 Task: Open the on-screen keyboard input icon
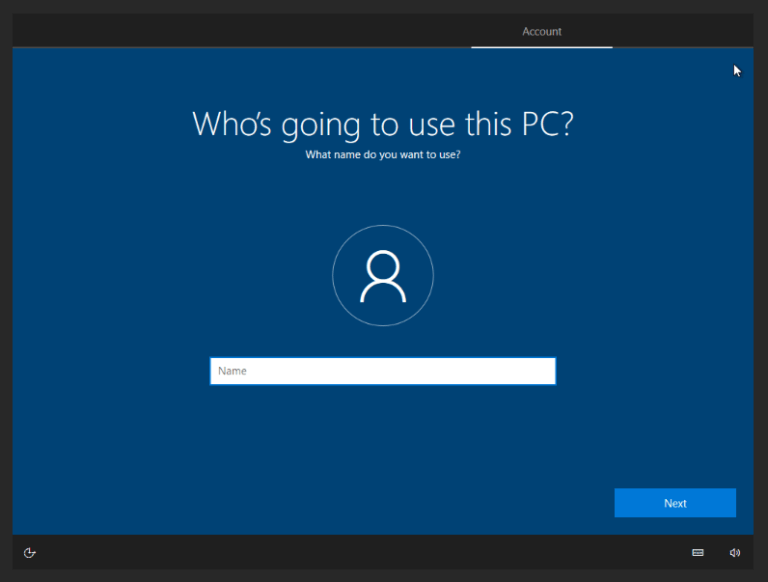pos(698,552)
